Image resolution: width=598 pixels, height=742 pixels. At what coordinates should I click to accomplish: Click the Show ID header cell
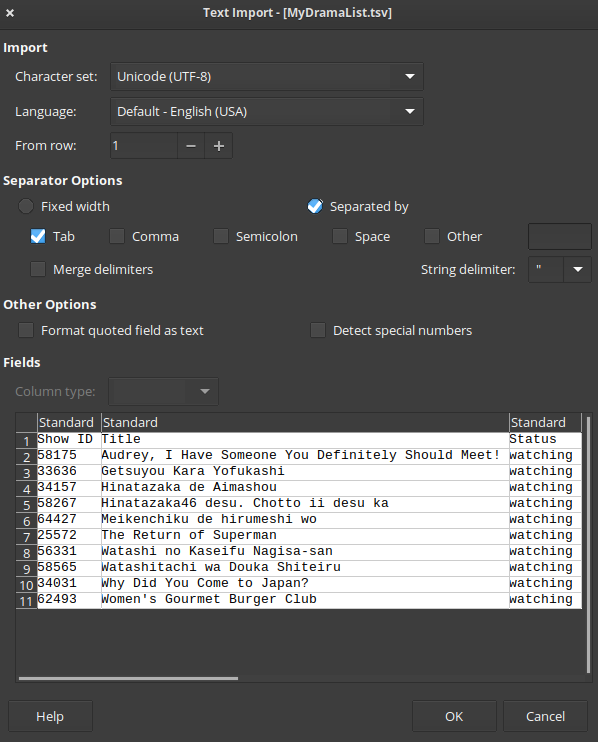(x=69, y=439)
